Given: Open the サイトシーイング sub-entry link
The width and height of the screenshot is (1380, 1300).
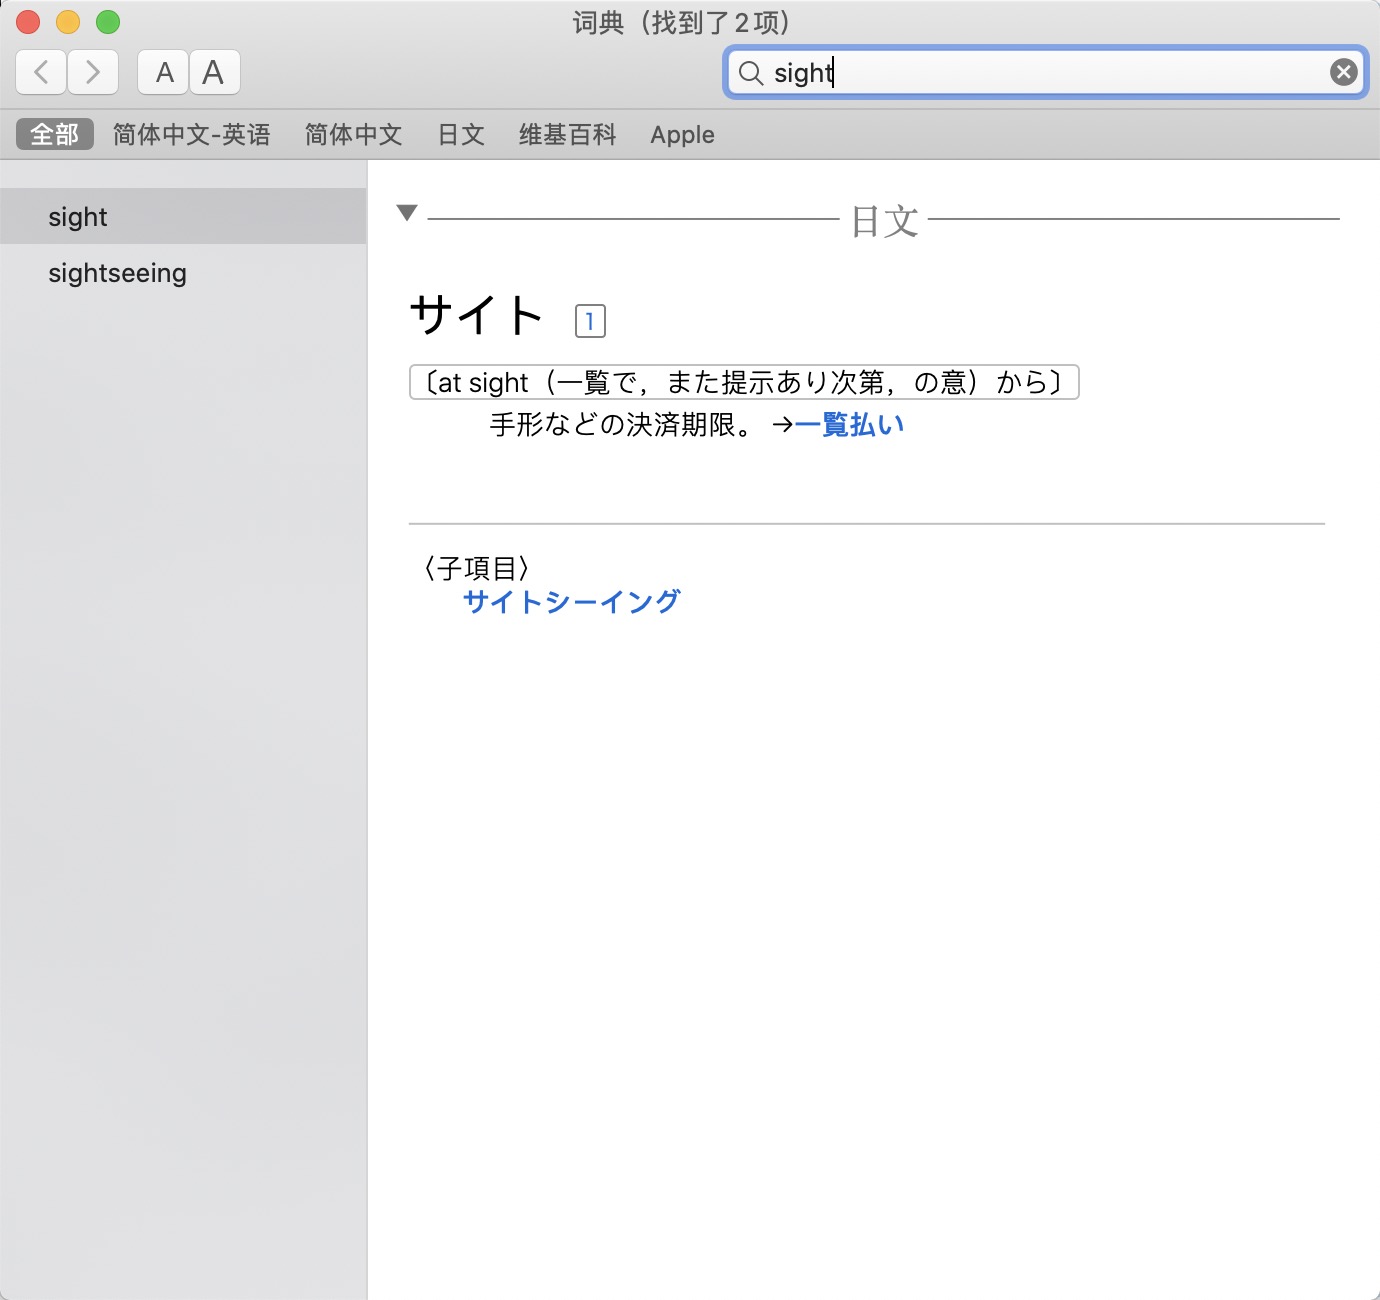Looking at the screenshot, I should pos(571,601).
